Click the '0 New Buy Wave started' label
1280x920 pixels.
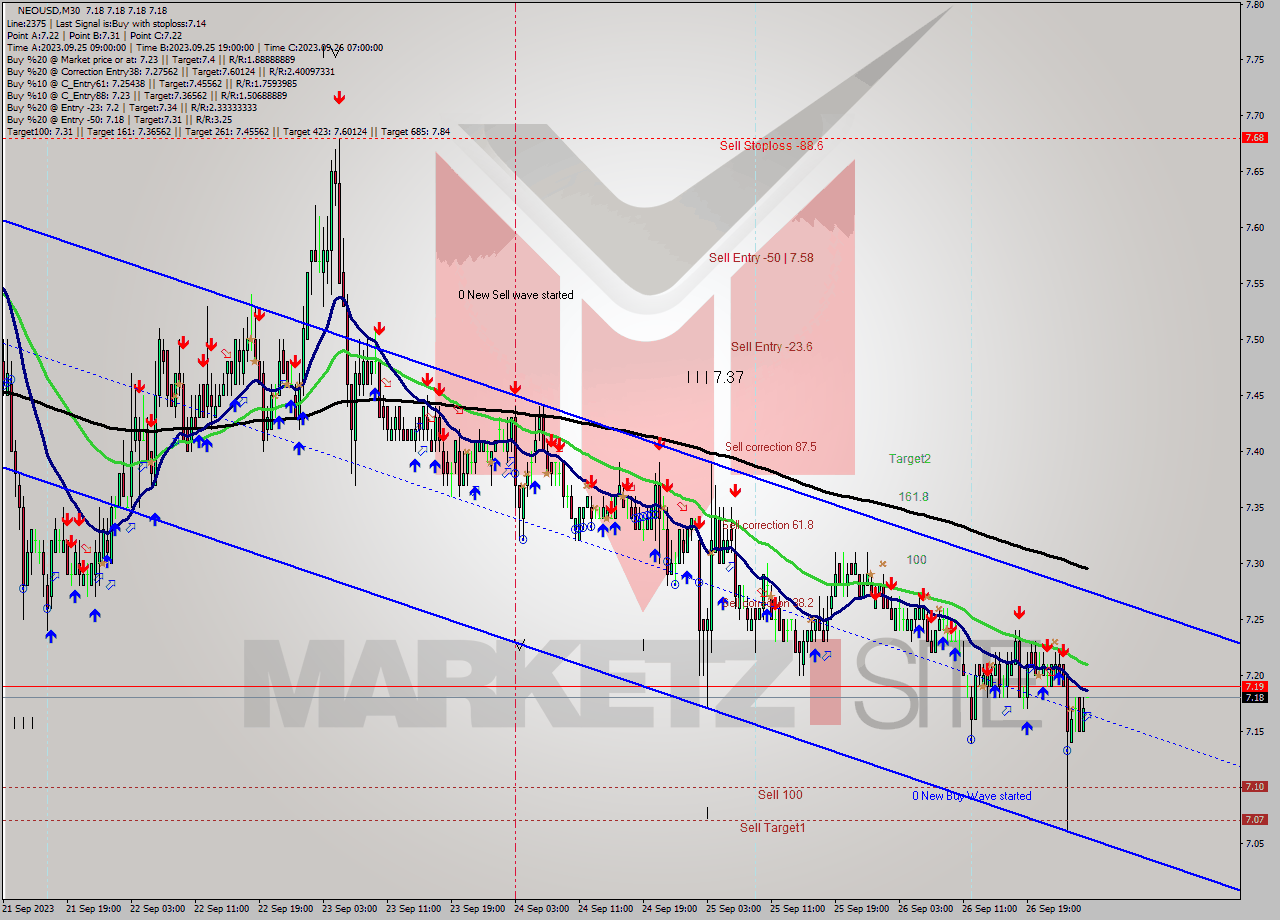click(971, 796)
